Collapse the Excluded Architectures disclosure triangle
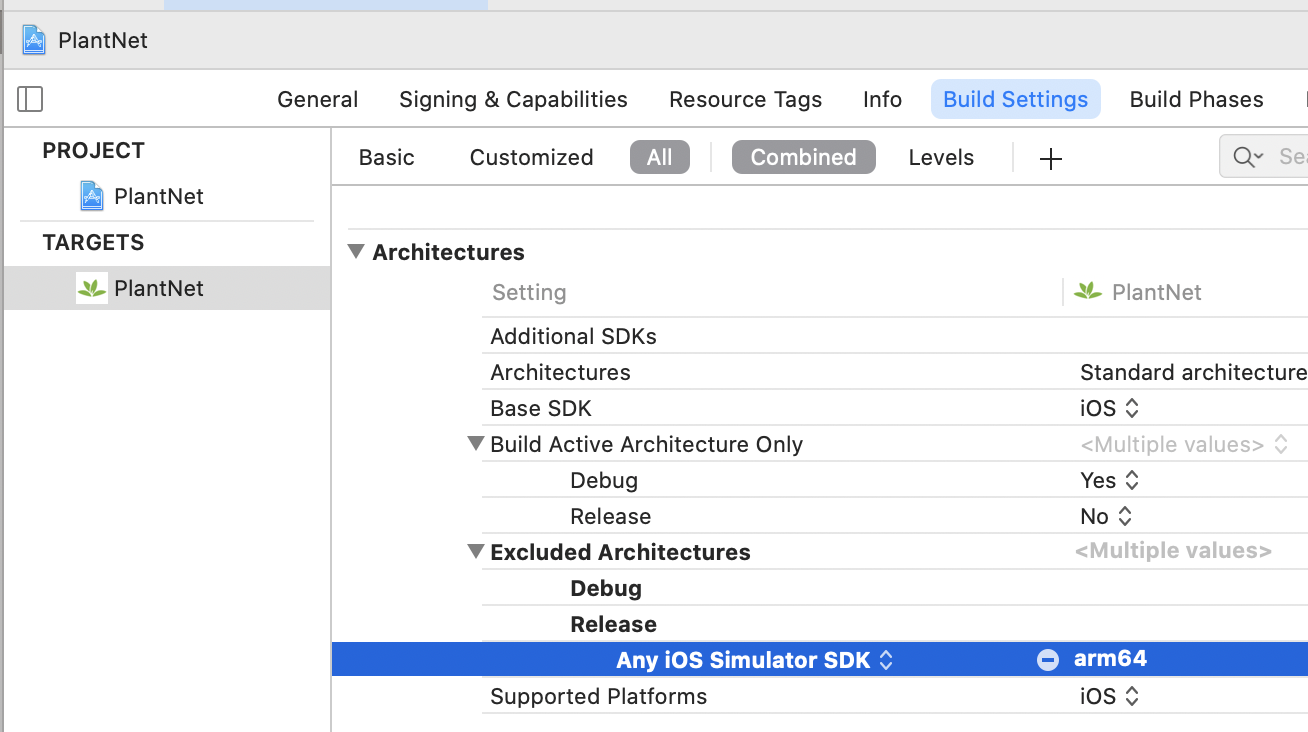Image resolution: width=1308 pixels, height=732 pixels. click(476, 552)
